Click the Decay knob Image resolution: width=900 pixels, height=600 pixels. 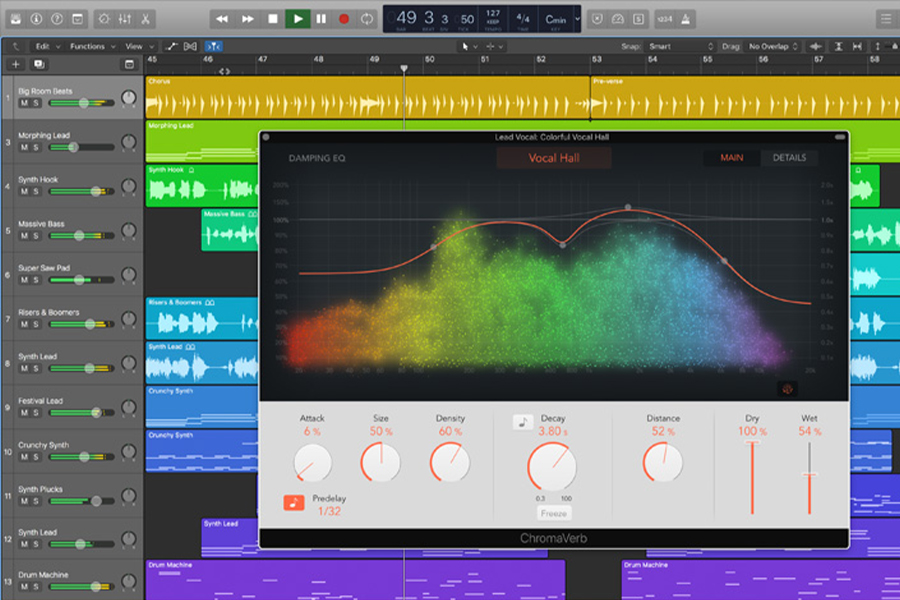click(x=552, y=466)
